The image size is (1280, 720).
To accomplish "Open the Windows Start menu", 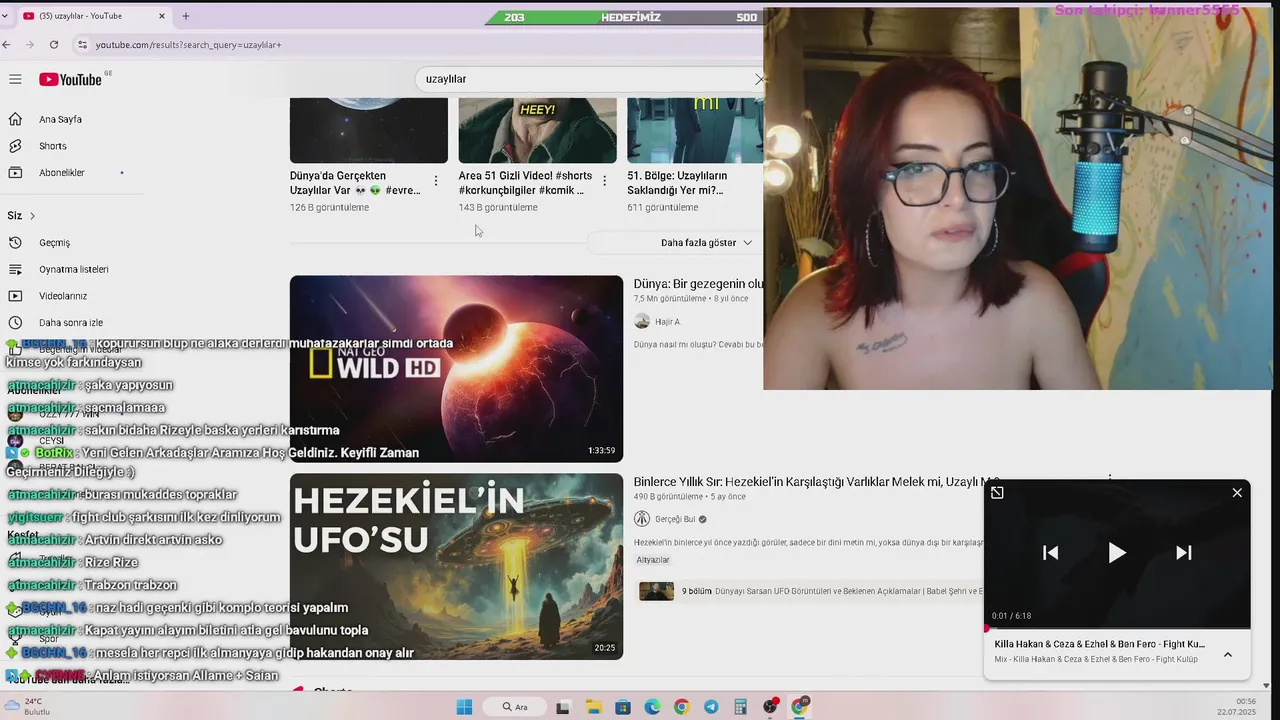I will 464,707.
